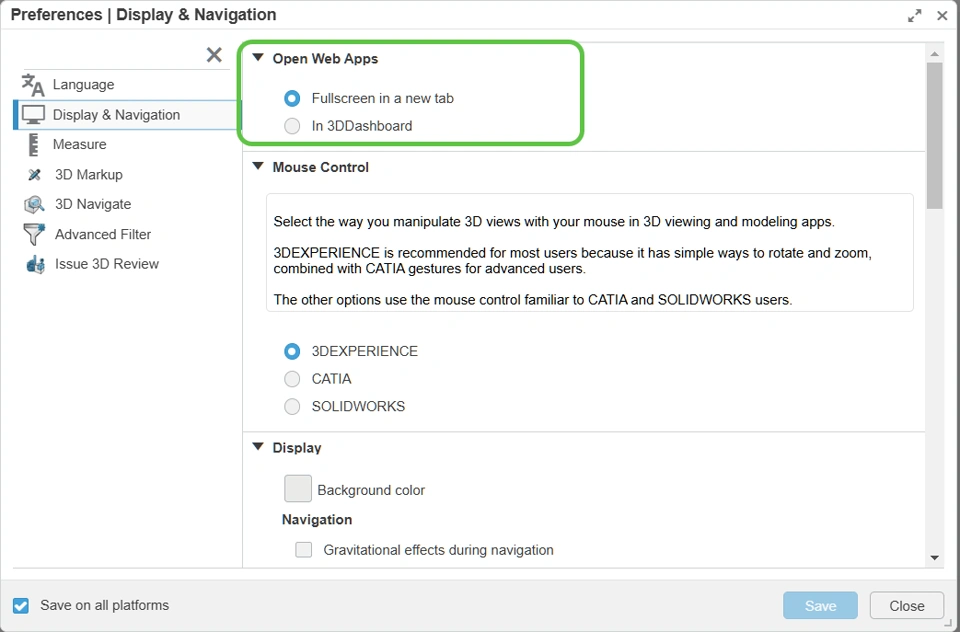
Task: Click the Issue 3D Review icon
Action: click(35, 264)
